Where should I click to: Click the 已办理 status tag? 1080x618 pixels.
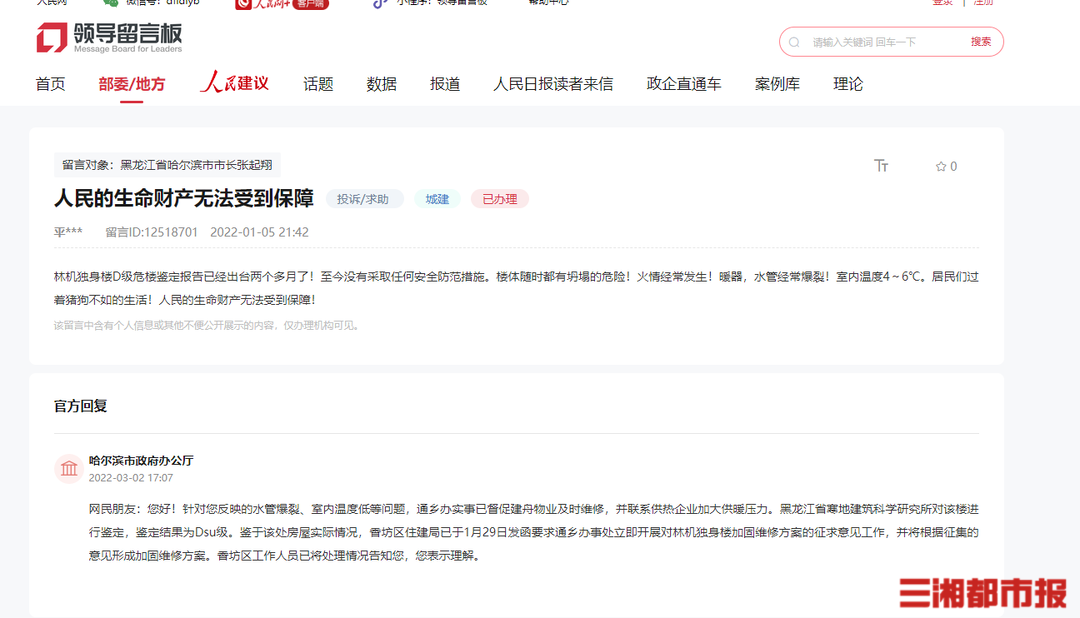499,199
